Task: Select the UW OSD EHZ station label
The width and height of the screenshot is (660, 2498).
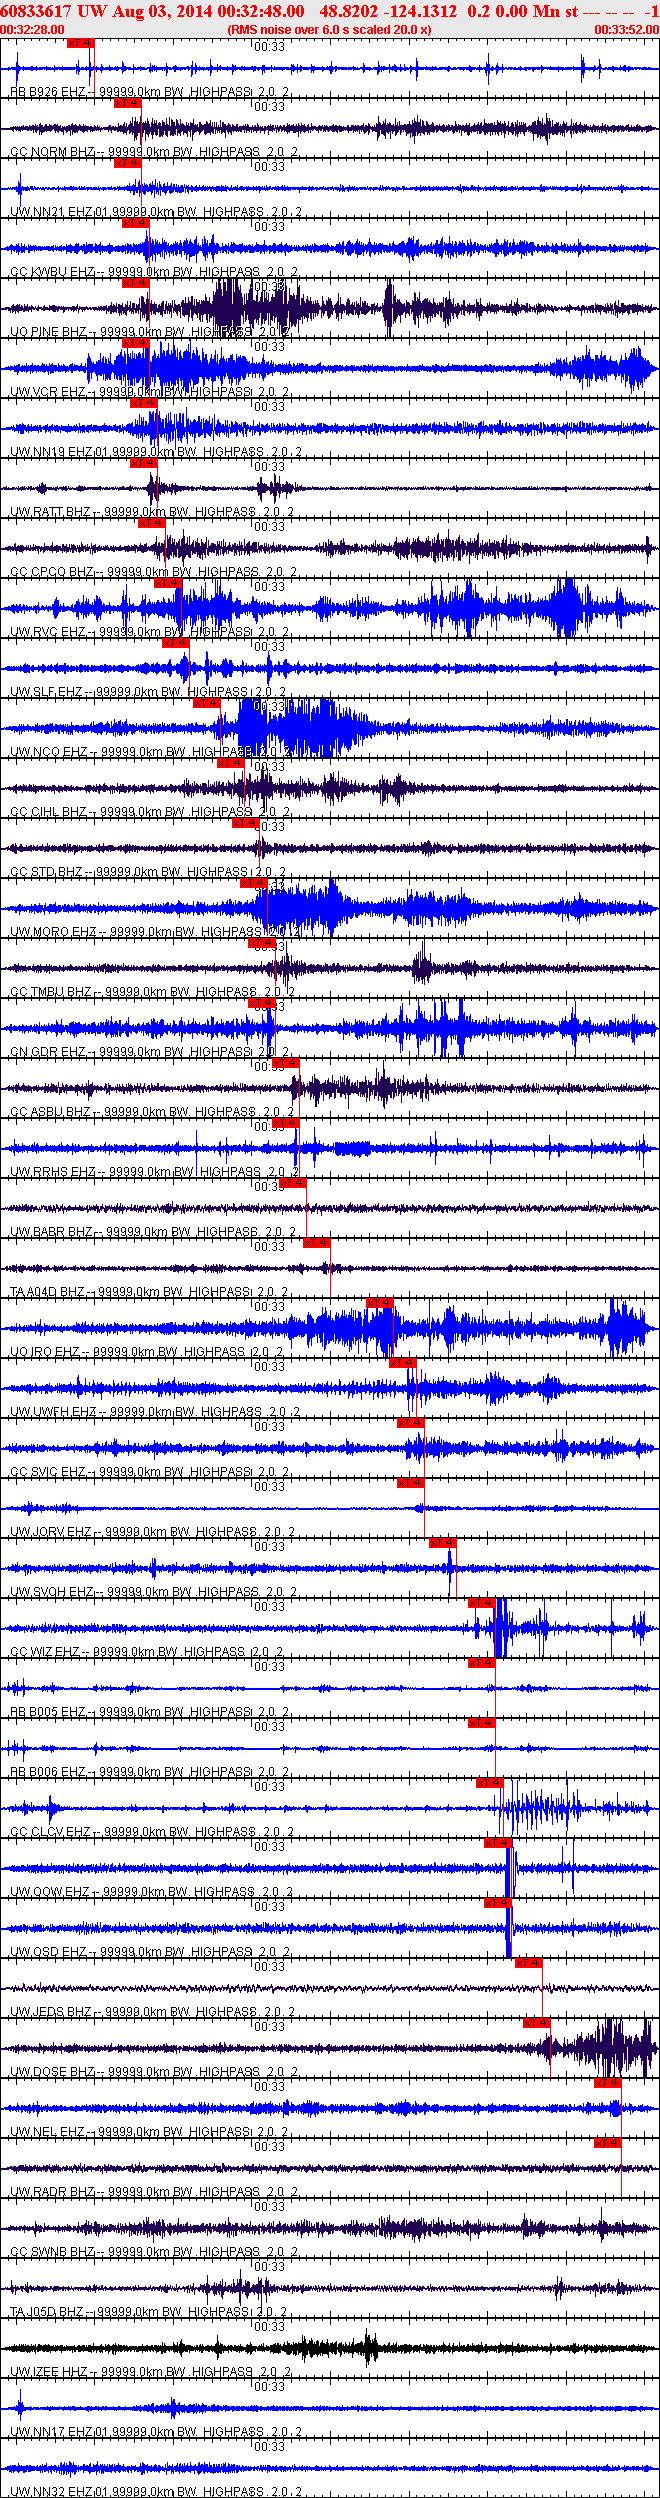Action: [x=150, y=1952]
